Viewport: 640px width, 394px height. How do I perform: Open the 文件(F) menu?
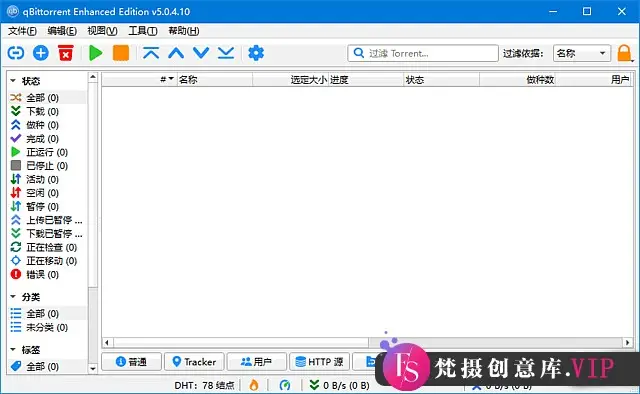pos(22,31)
